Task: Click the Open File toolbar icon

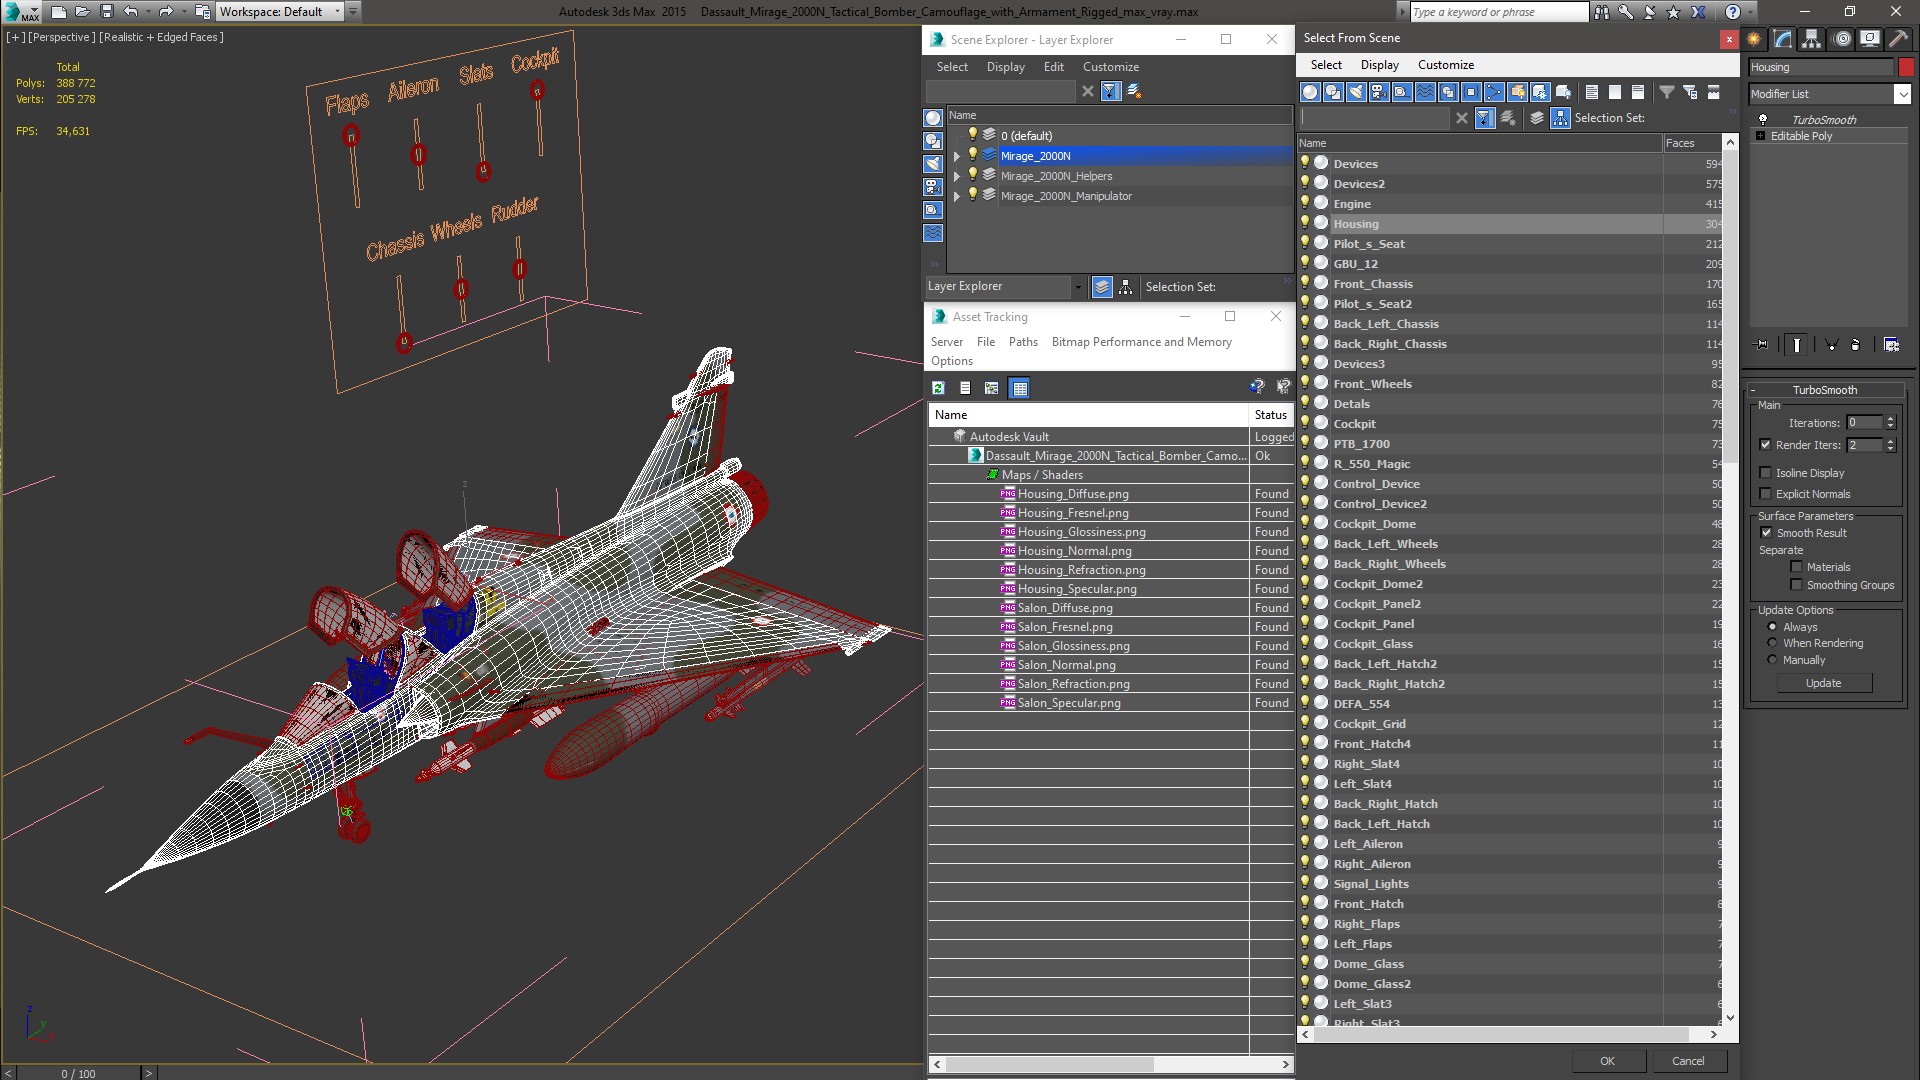Action: [x=83, y=12]
